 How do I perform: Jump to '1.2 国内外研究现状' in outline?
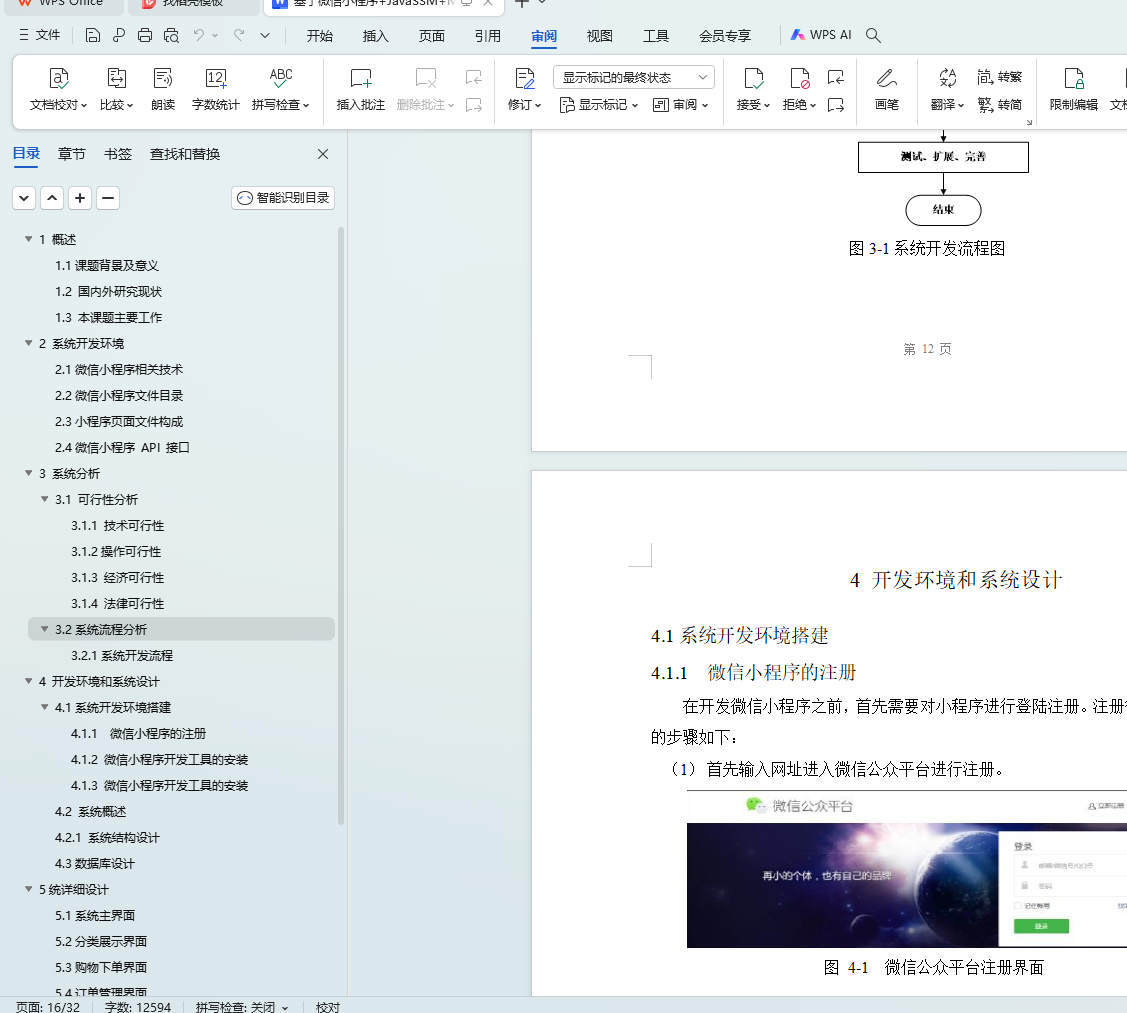pos(109,291)
